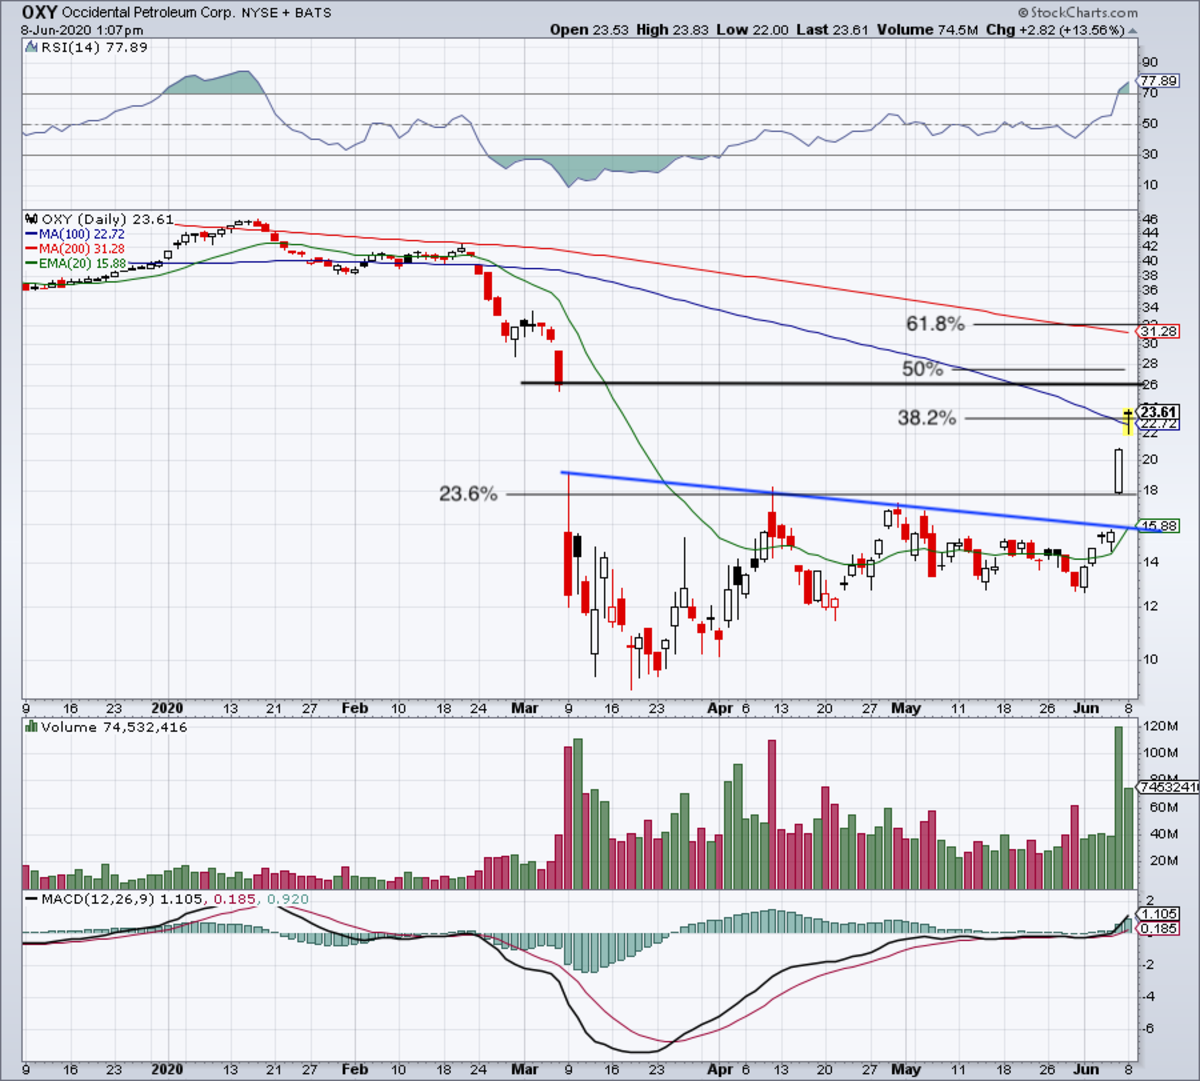Click the 15.88 green price tag on right axis
Image resolution: width=1200 pixels, height=1081 pixels.
point(1158,526)
